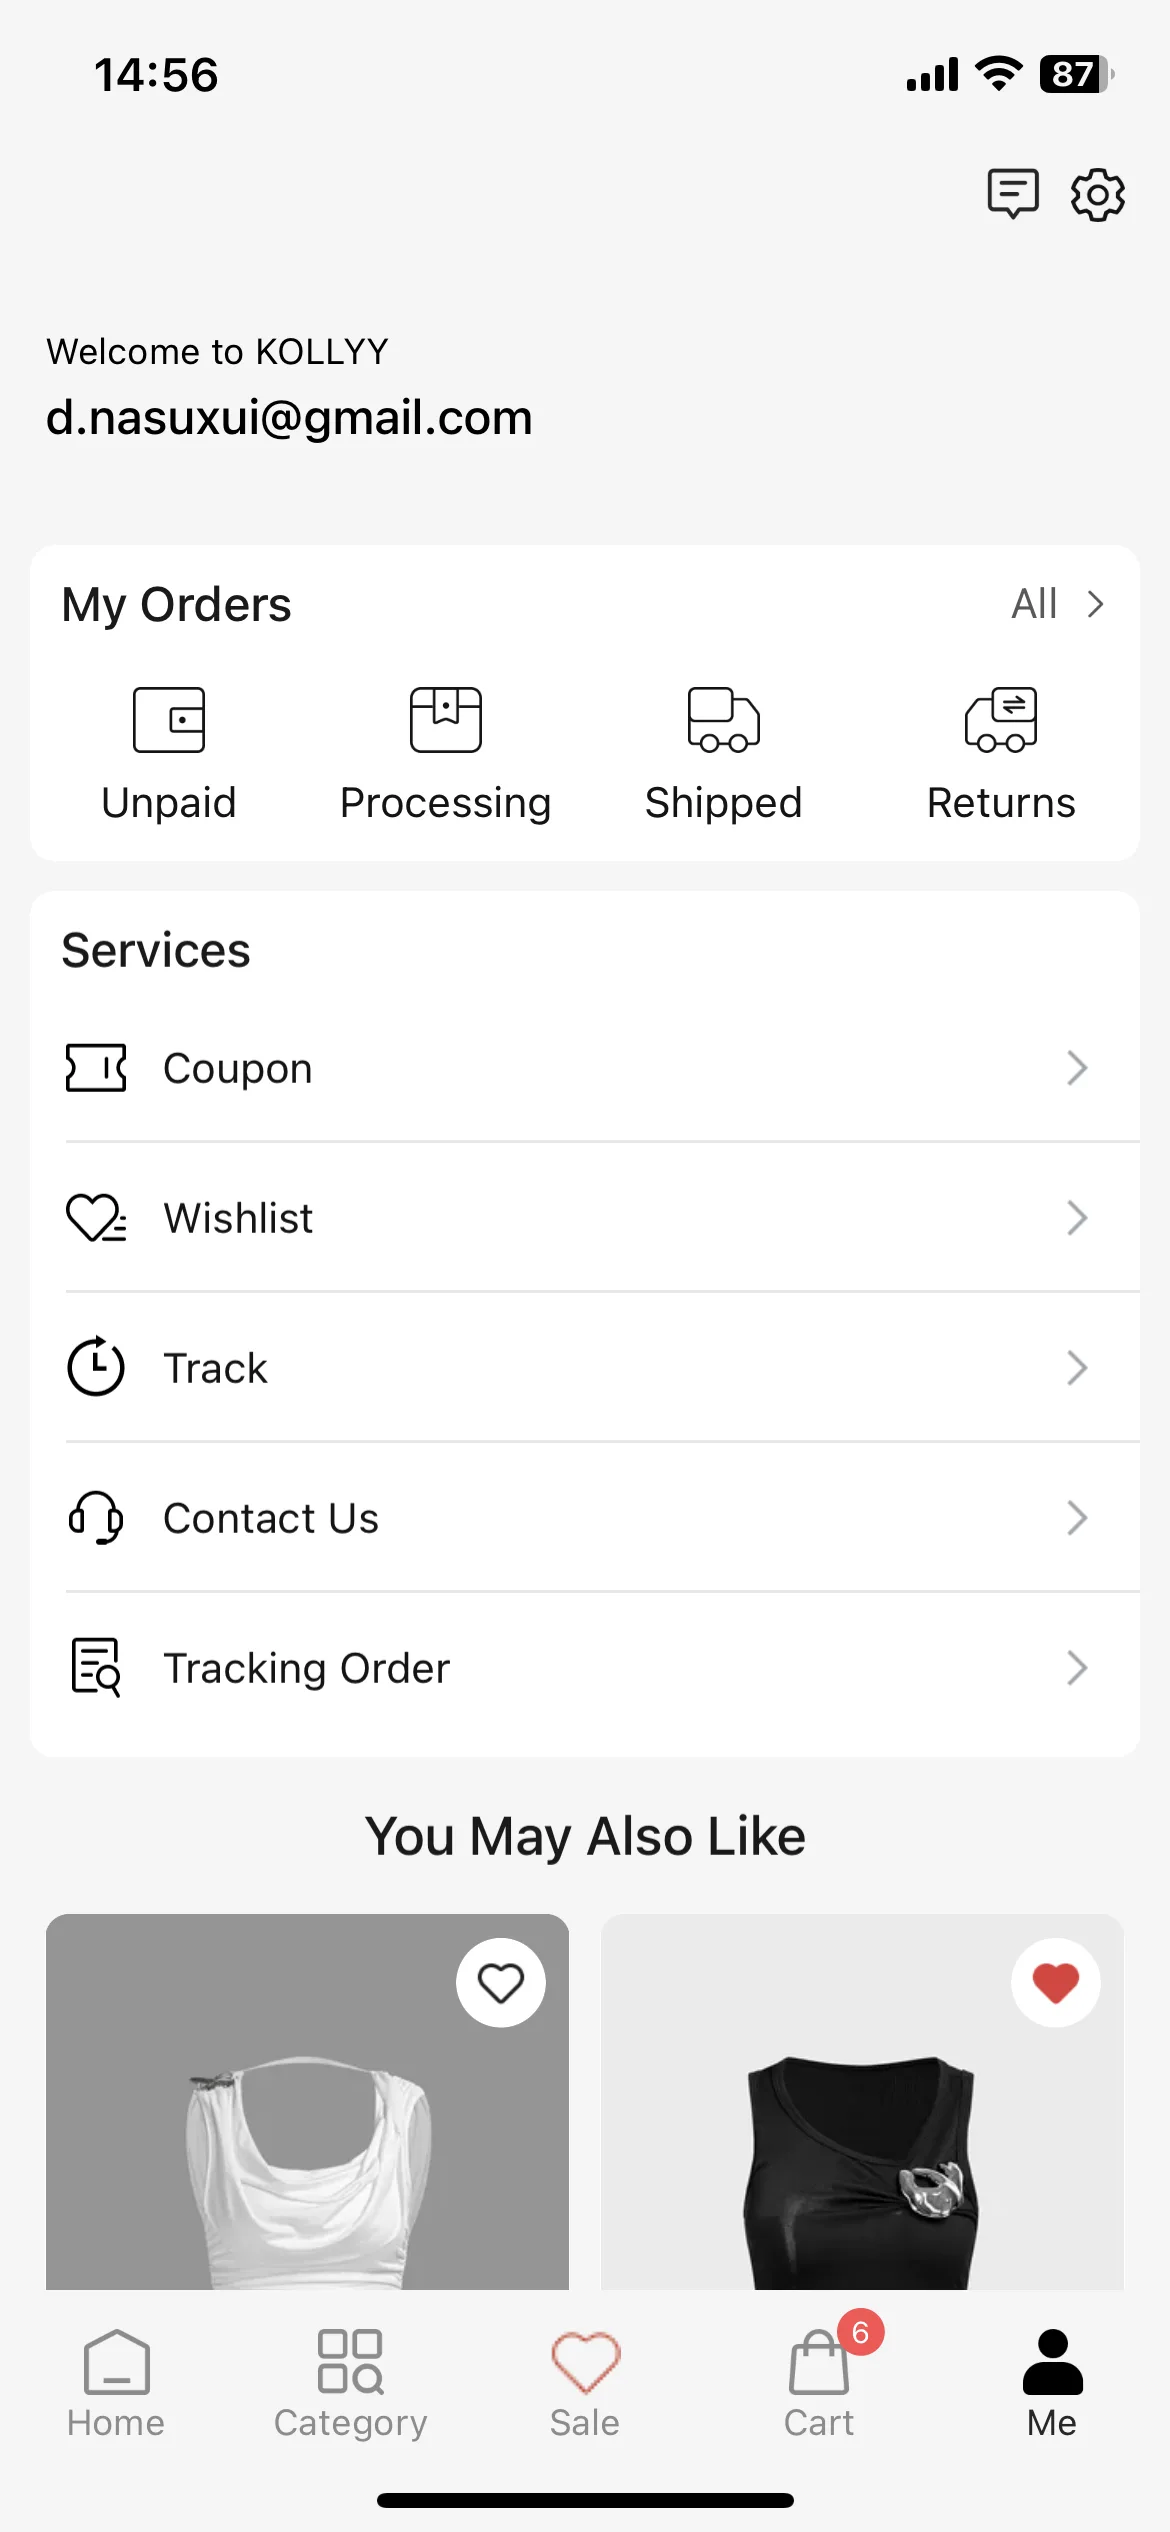The width and height of the screenshot is (1170, 2532).
Task: Open the black top product thumbnail
Action: pos(862,2102)
